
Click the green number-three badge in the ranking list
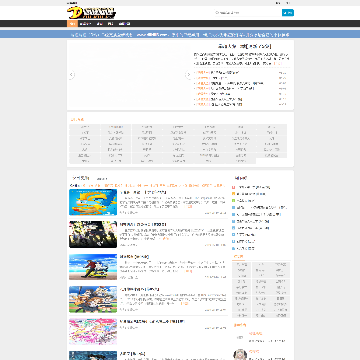coord(233,201)
